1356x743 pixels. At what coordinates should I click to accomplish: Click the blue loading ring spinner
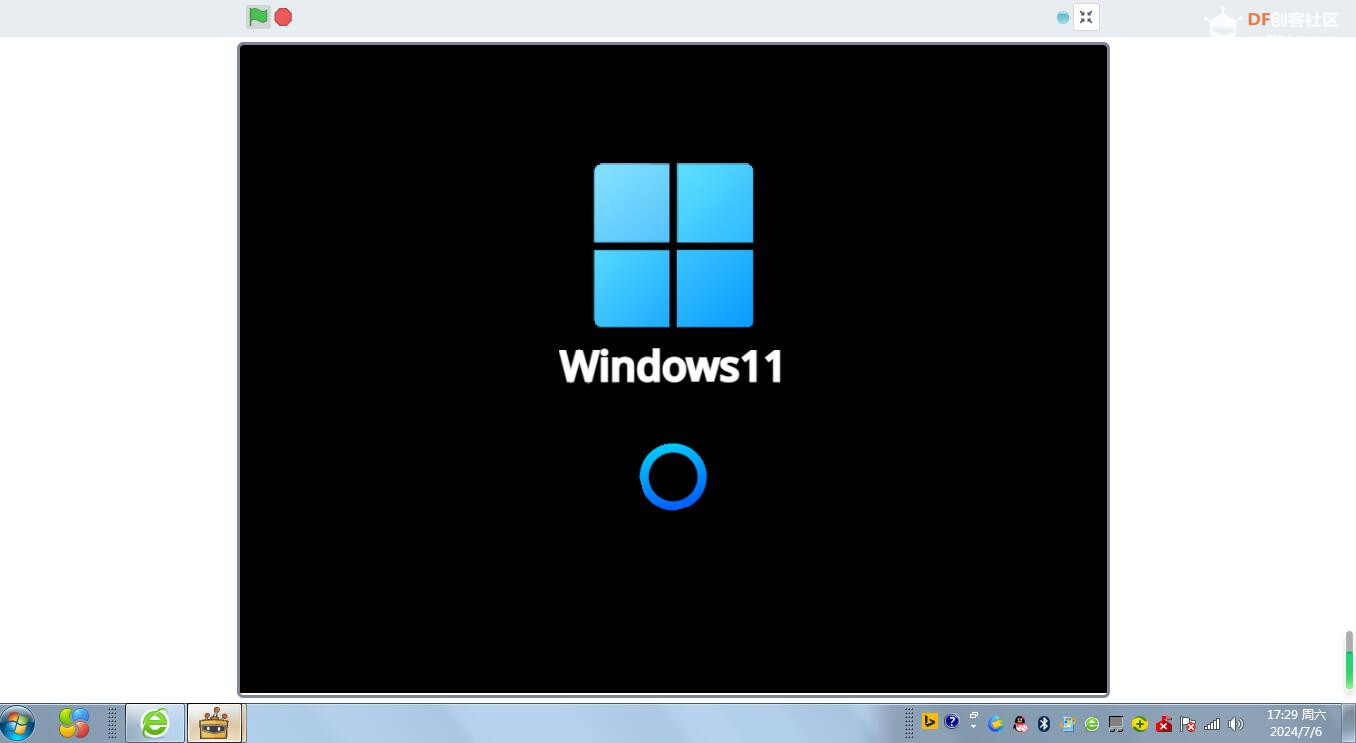click(673, 477)
